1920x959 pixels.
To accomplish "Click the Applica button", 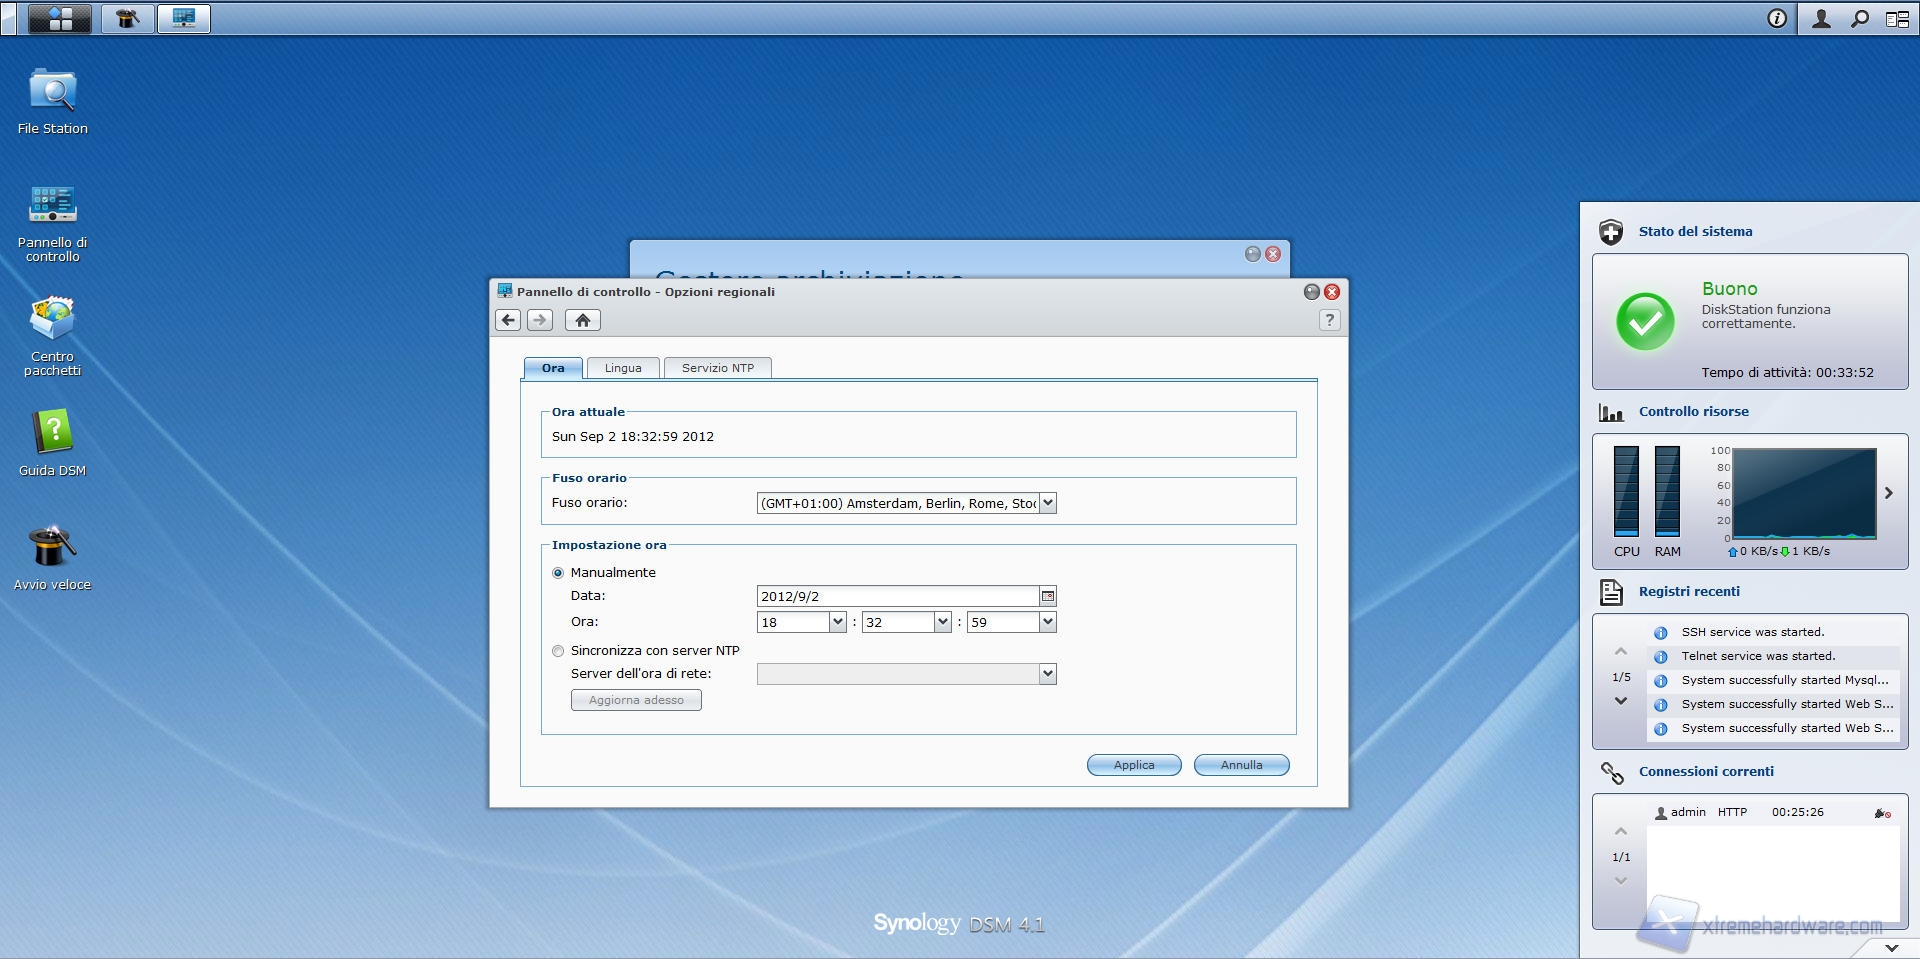I will click(1134, 765).
